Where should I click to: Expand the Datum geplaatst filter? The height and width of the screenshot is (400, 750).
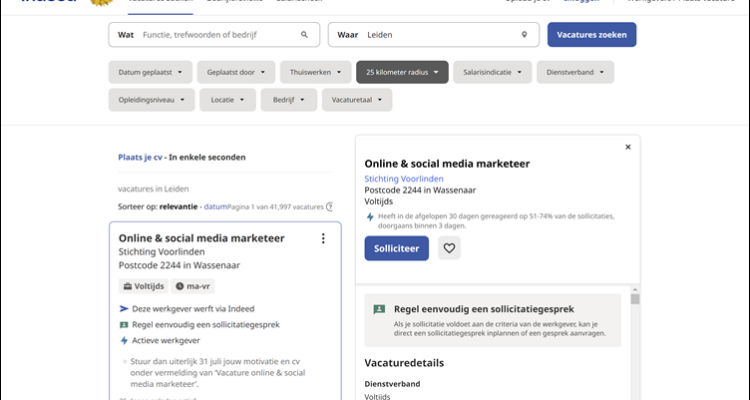click(x=149, y=72)
